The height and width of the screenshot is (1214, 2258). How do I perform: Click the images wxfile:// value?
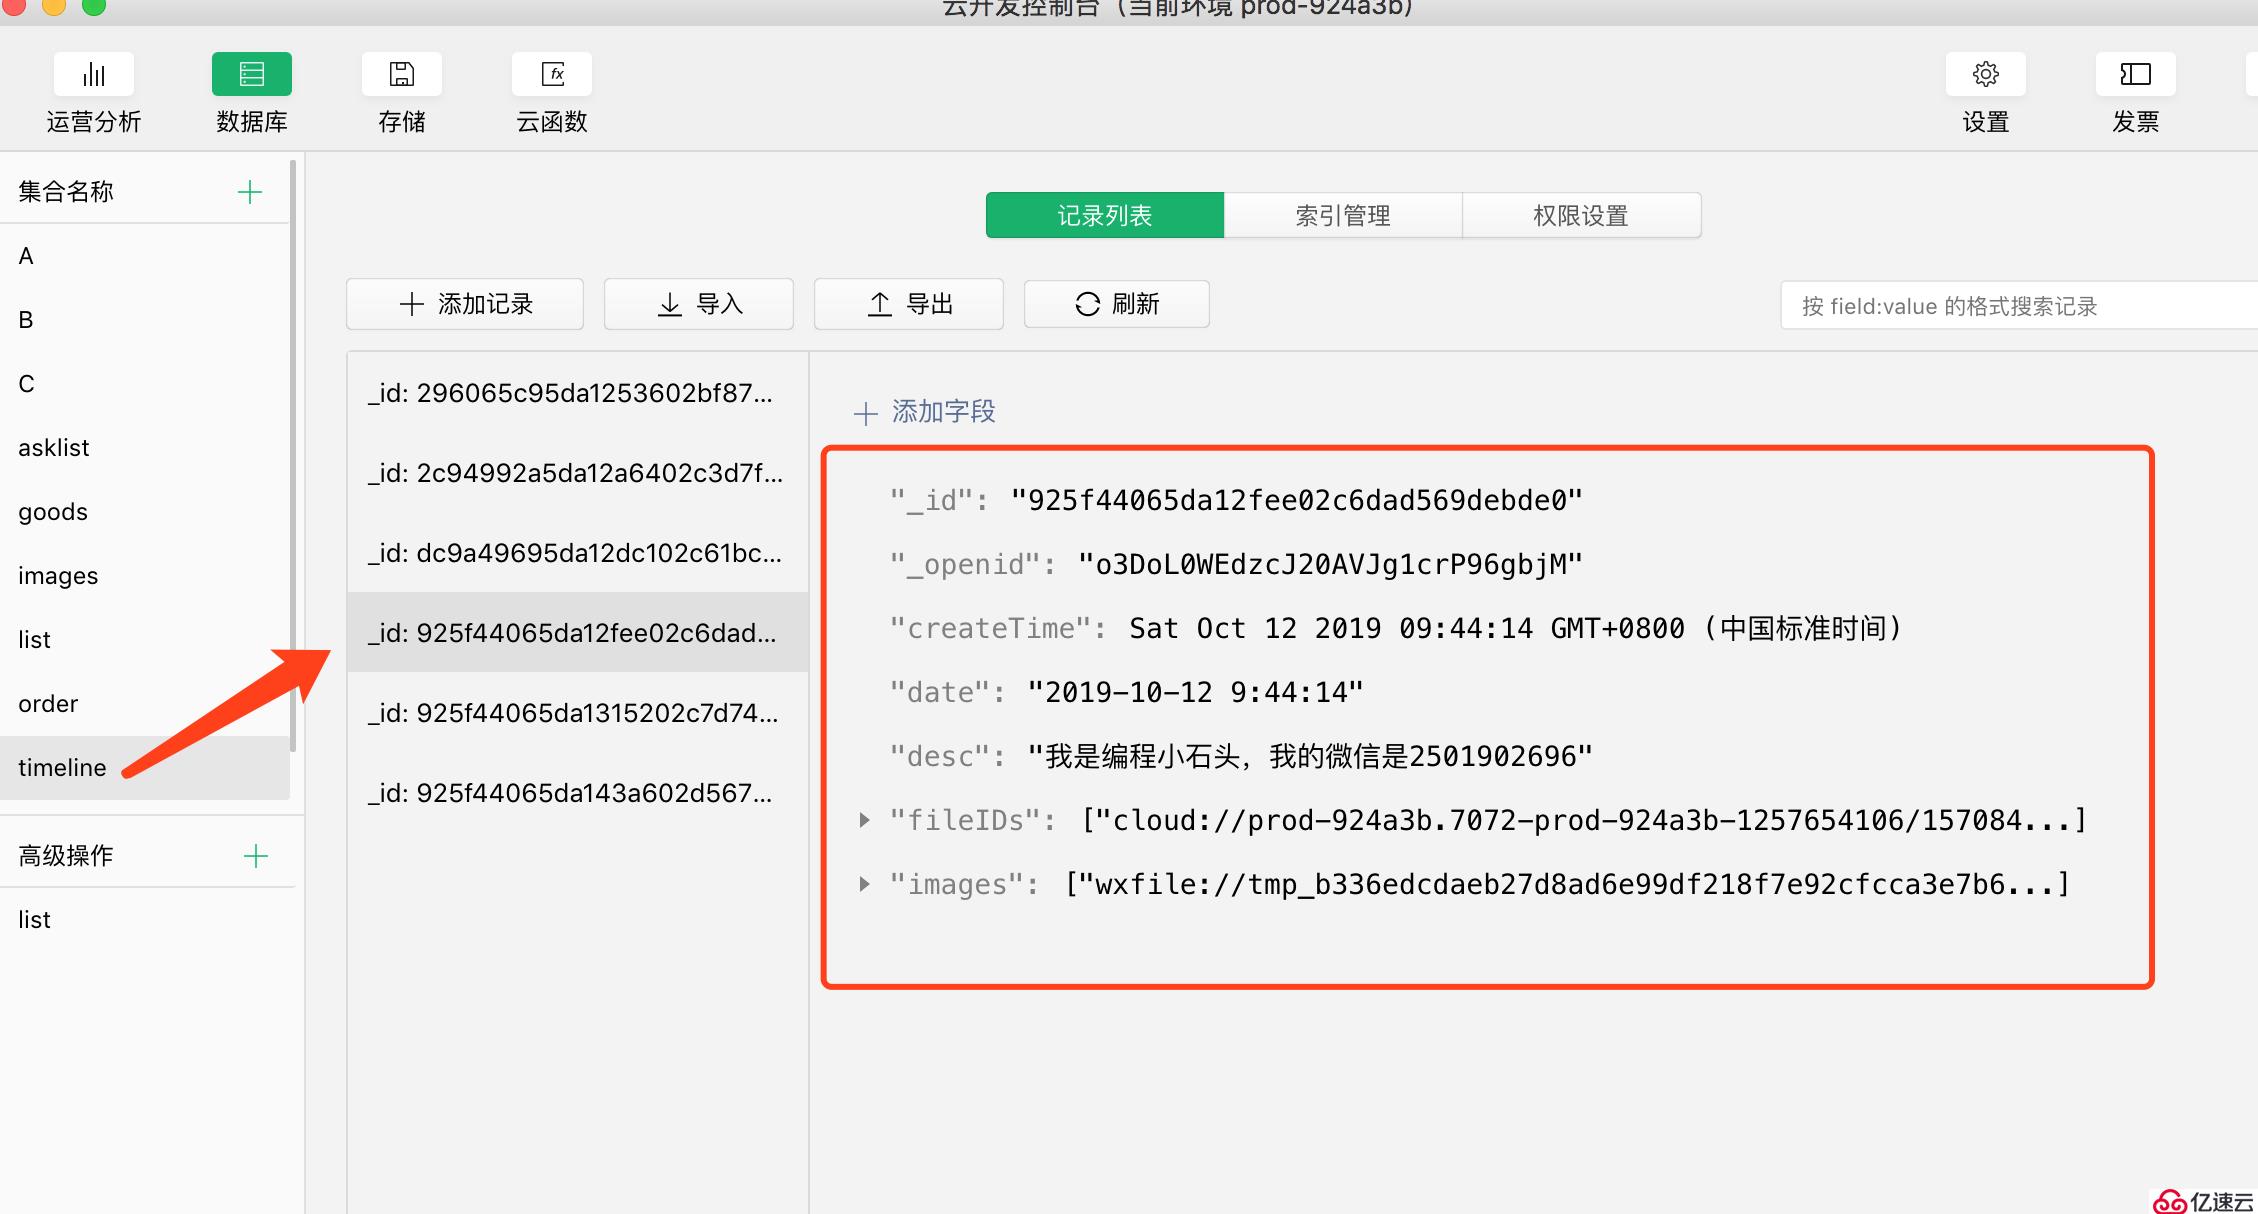[x=1568, y=884]
